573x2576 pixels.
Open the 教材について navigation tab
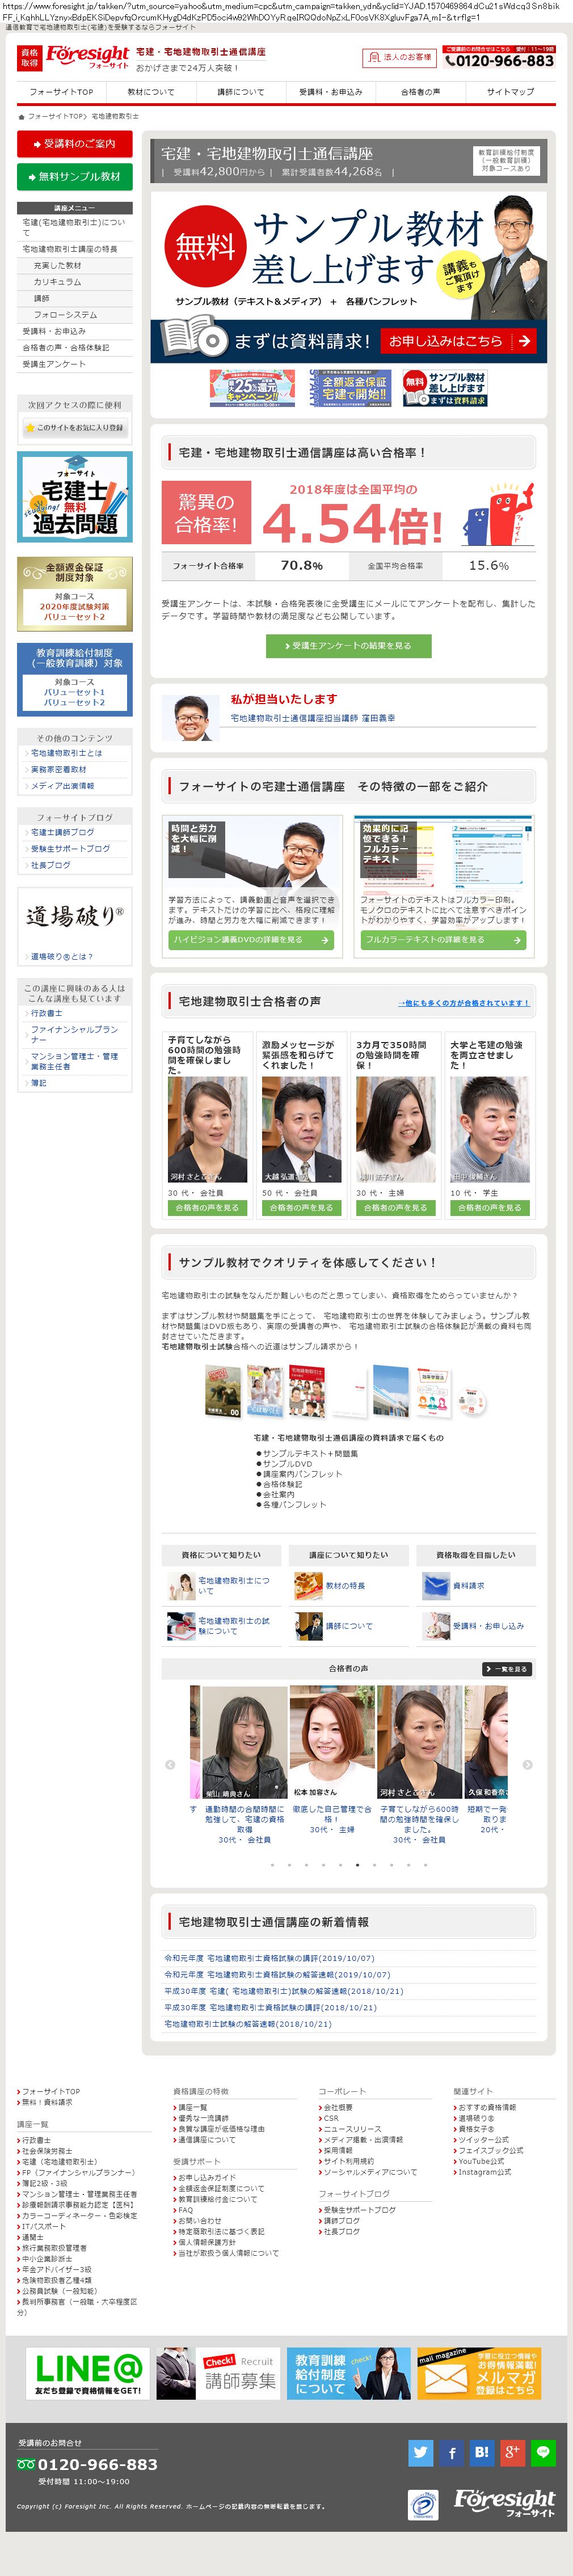coord(151,92)
